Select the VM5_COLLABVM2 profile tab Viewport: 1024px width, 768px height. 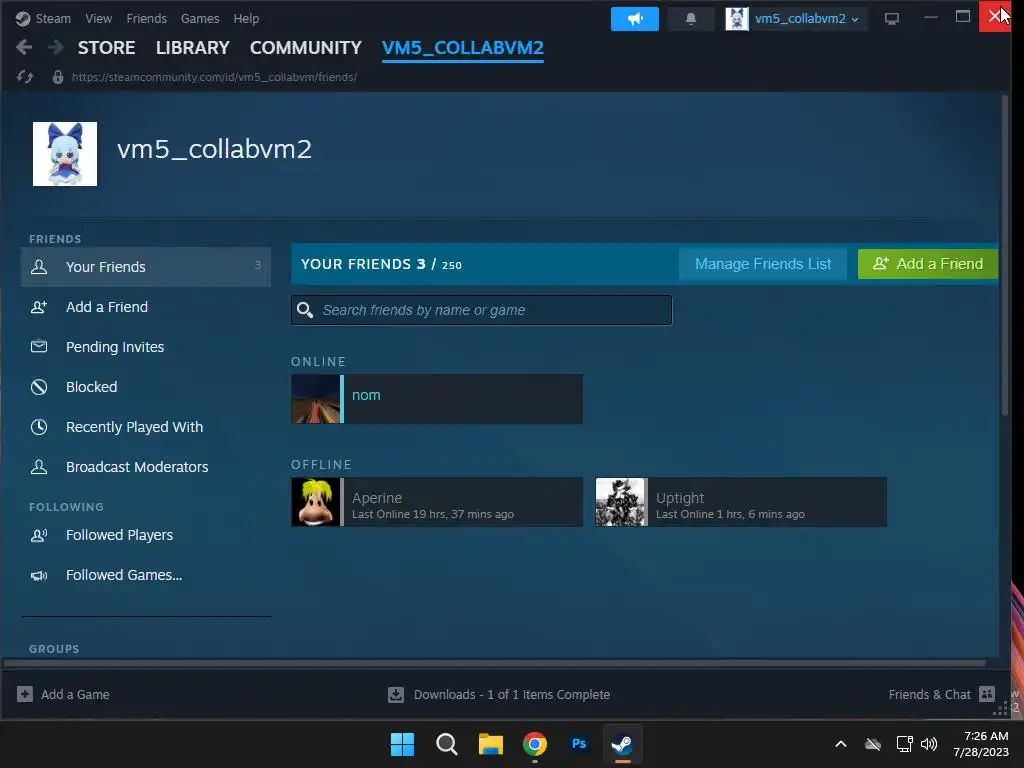462,48
